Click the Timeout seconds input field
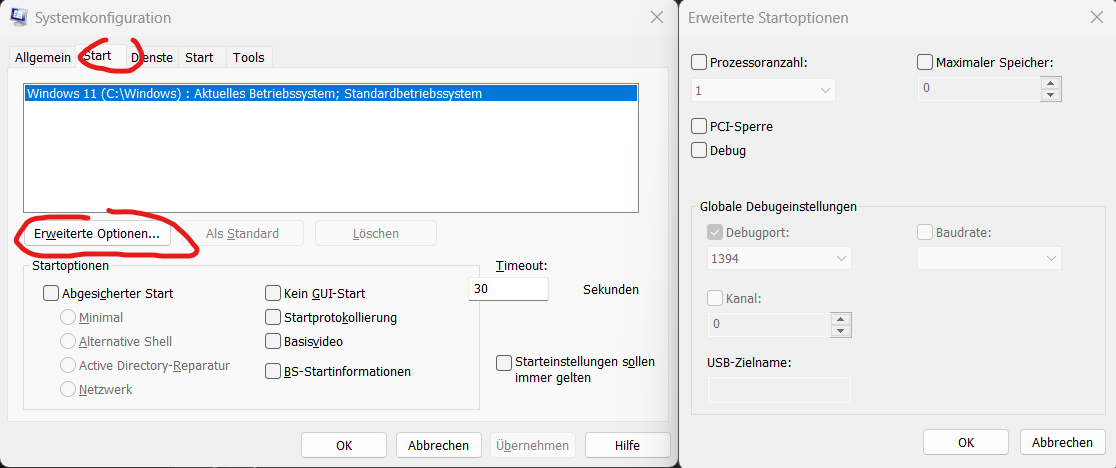 [508, 289]
